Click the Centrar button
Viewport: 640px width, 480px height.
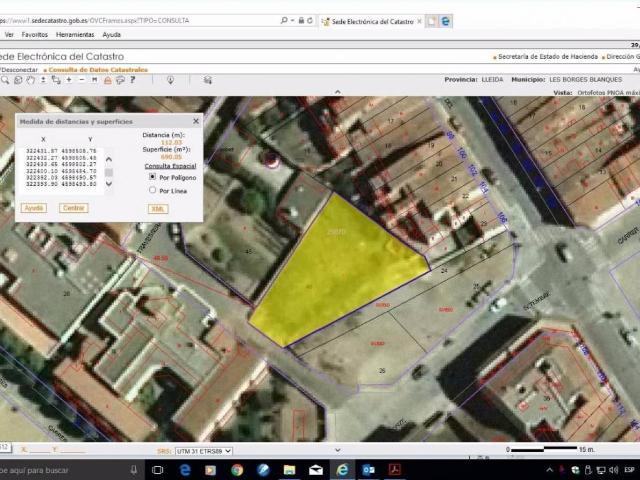73,208
